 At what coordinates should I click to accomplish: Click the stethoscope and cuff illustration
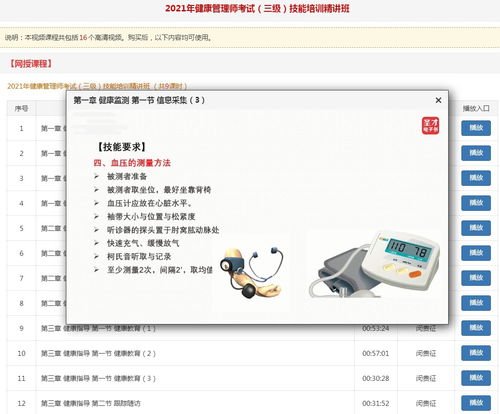pyautogui.click(x=252, y=272)
